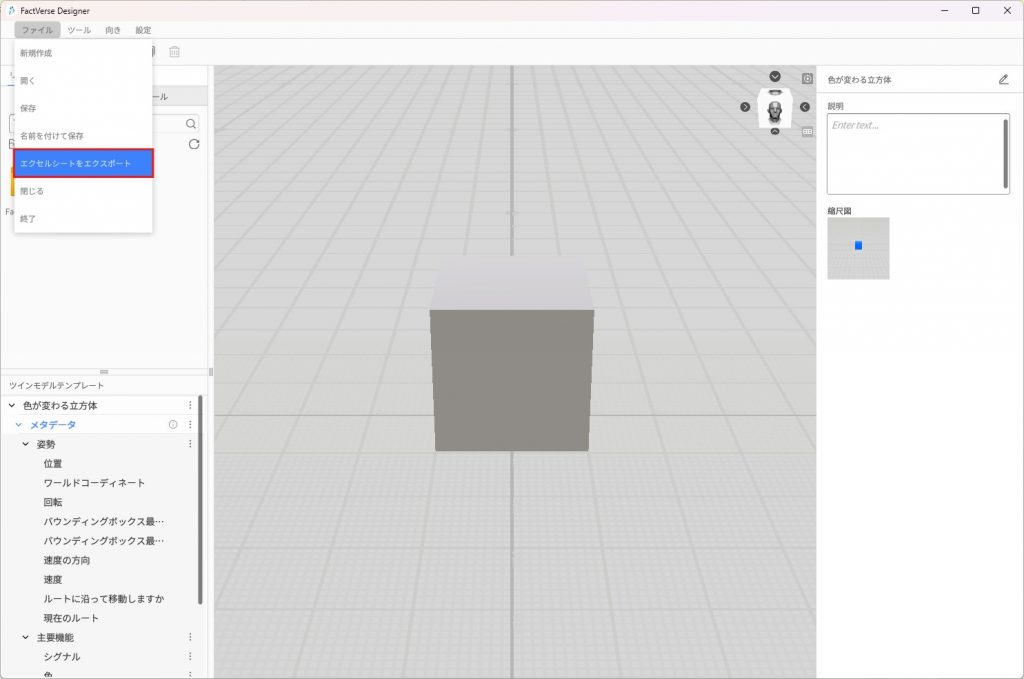
Task: Click the grid display icon below the view cube
Action: click(807, 131)
